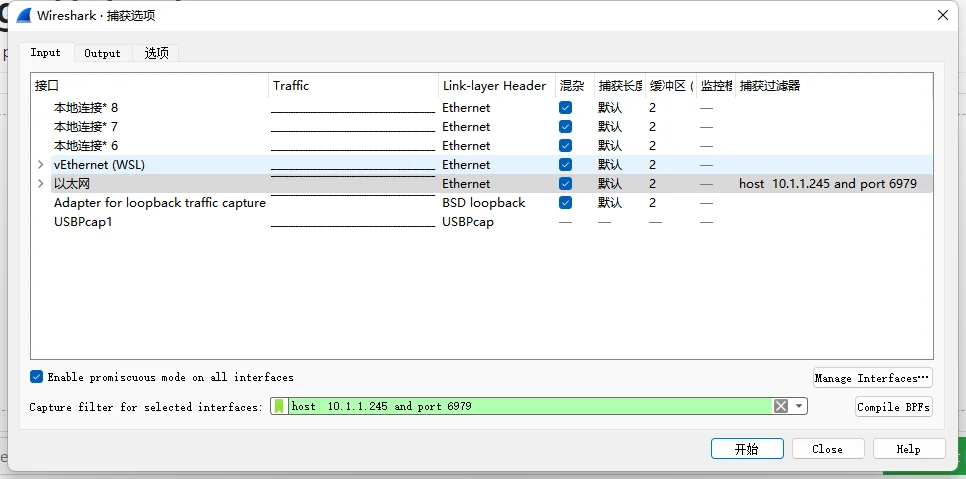Select the 以太网 interface

pos(72,184)
